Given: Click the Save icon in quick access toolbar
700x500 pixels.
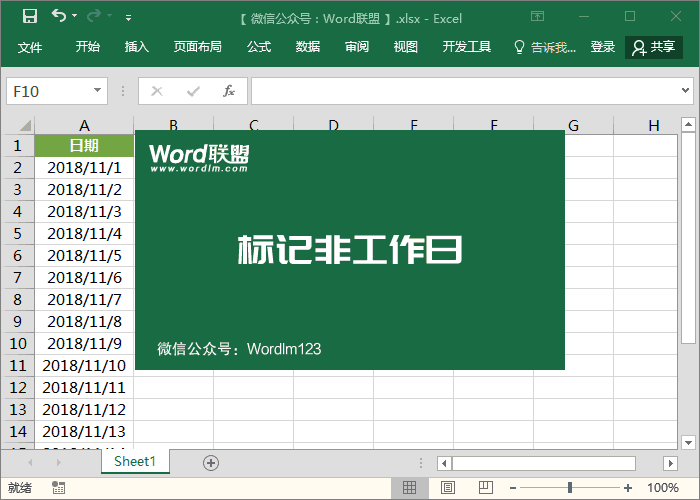Looking at the screenshot, I should click(30, 16).
